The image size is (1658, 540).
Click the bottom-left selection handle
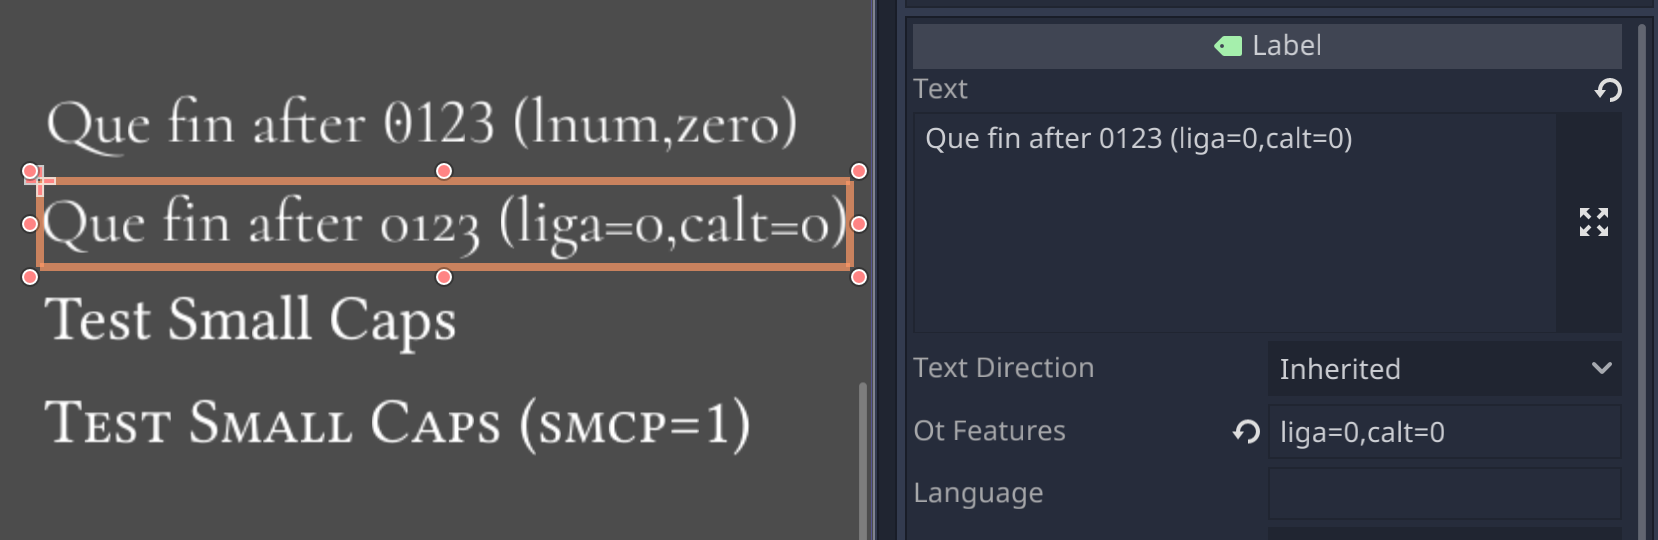(30, 277)
